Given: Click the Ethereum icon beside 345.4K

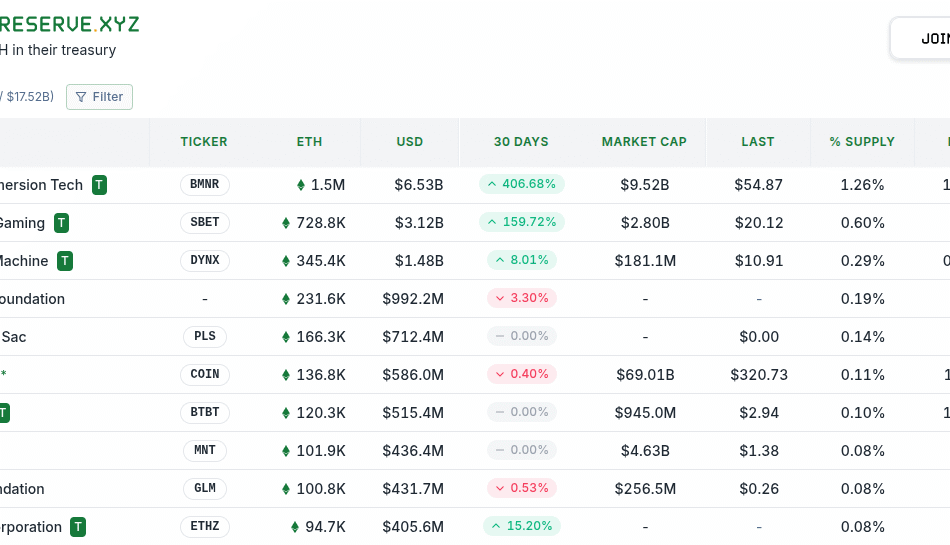Looking at the screenshot, I should pos(286,262).
